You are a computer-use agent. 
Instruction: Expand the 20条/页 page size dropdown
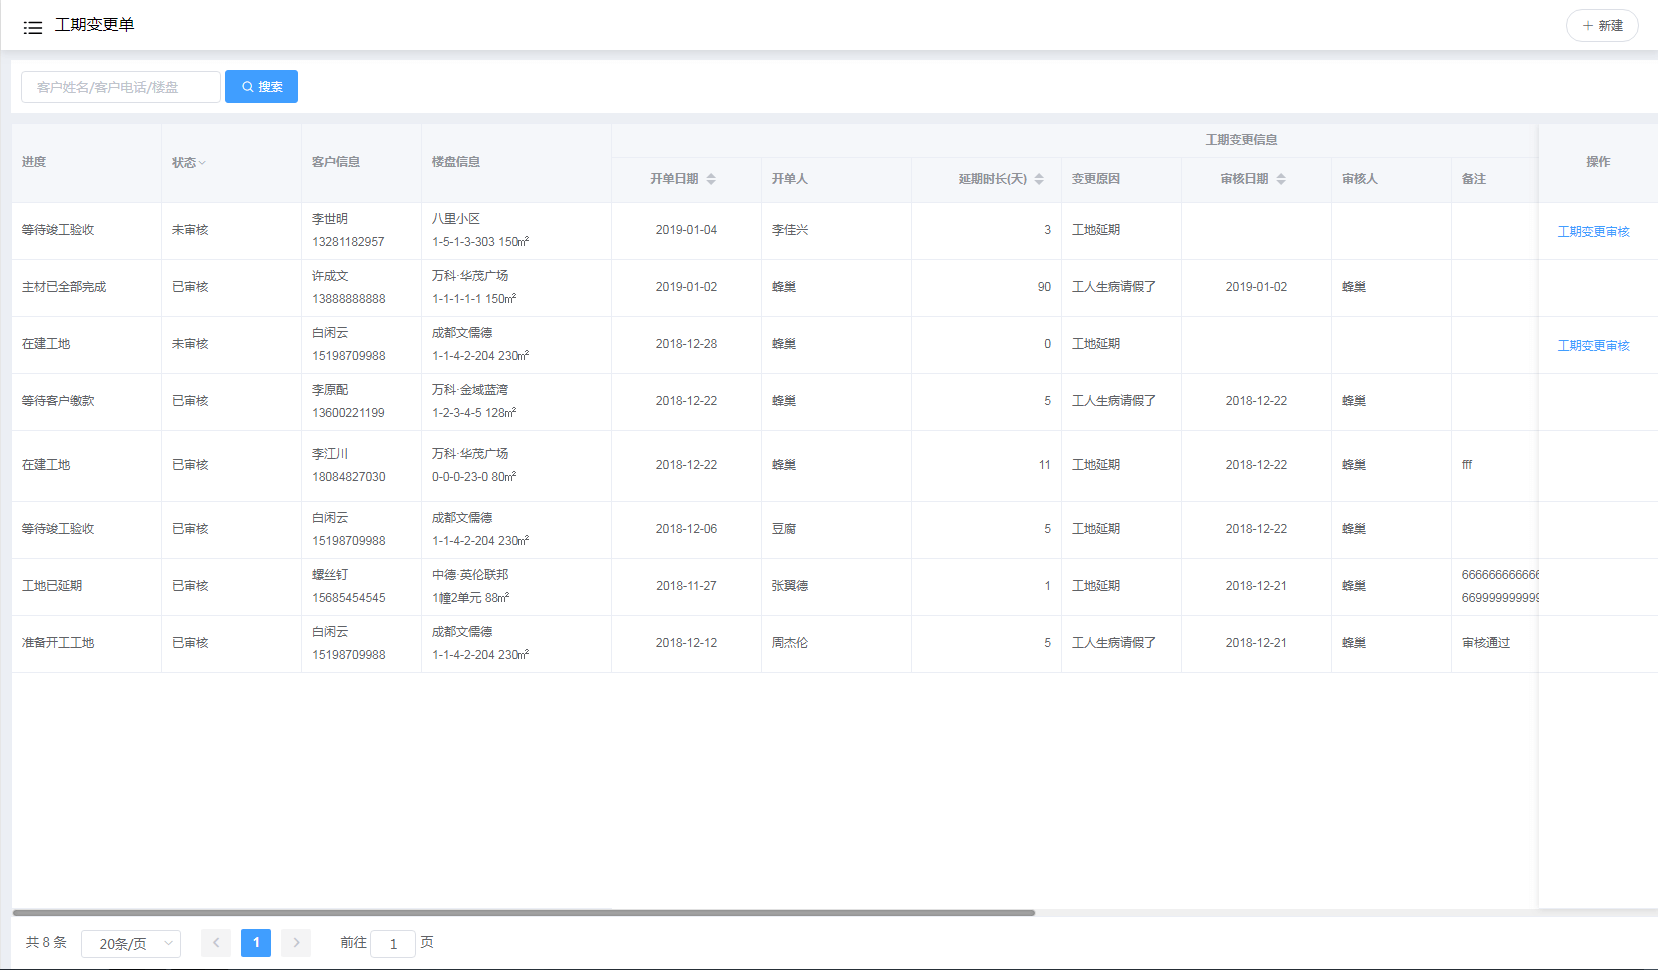point(131,944)
